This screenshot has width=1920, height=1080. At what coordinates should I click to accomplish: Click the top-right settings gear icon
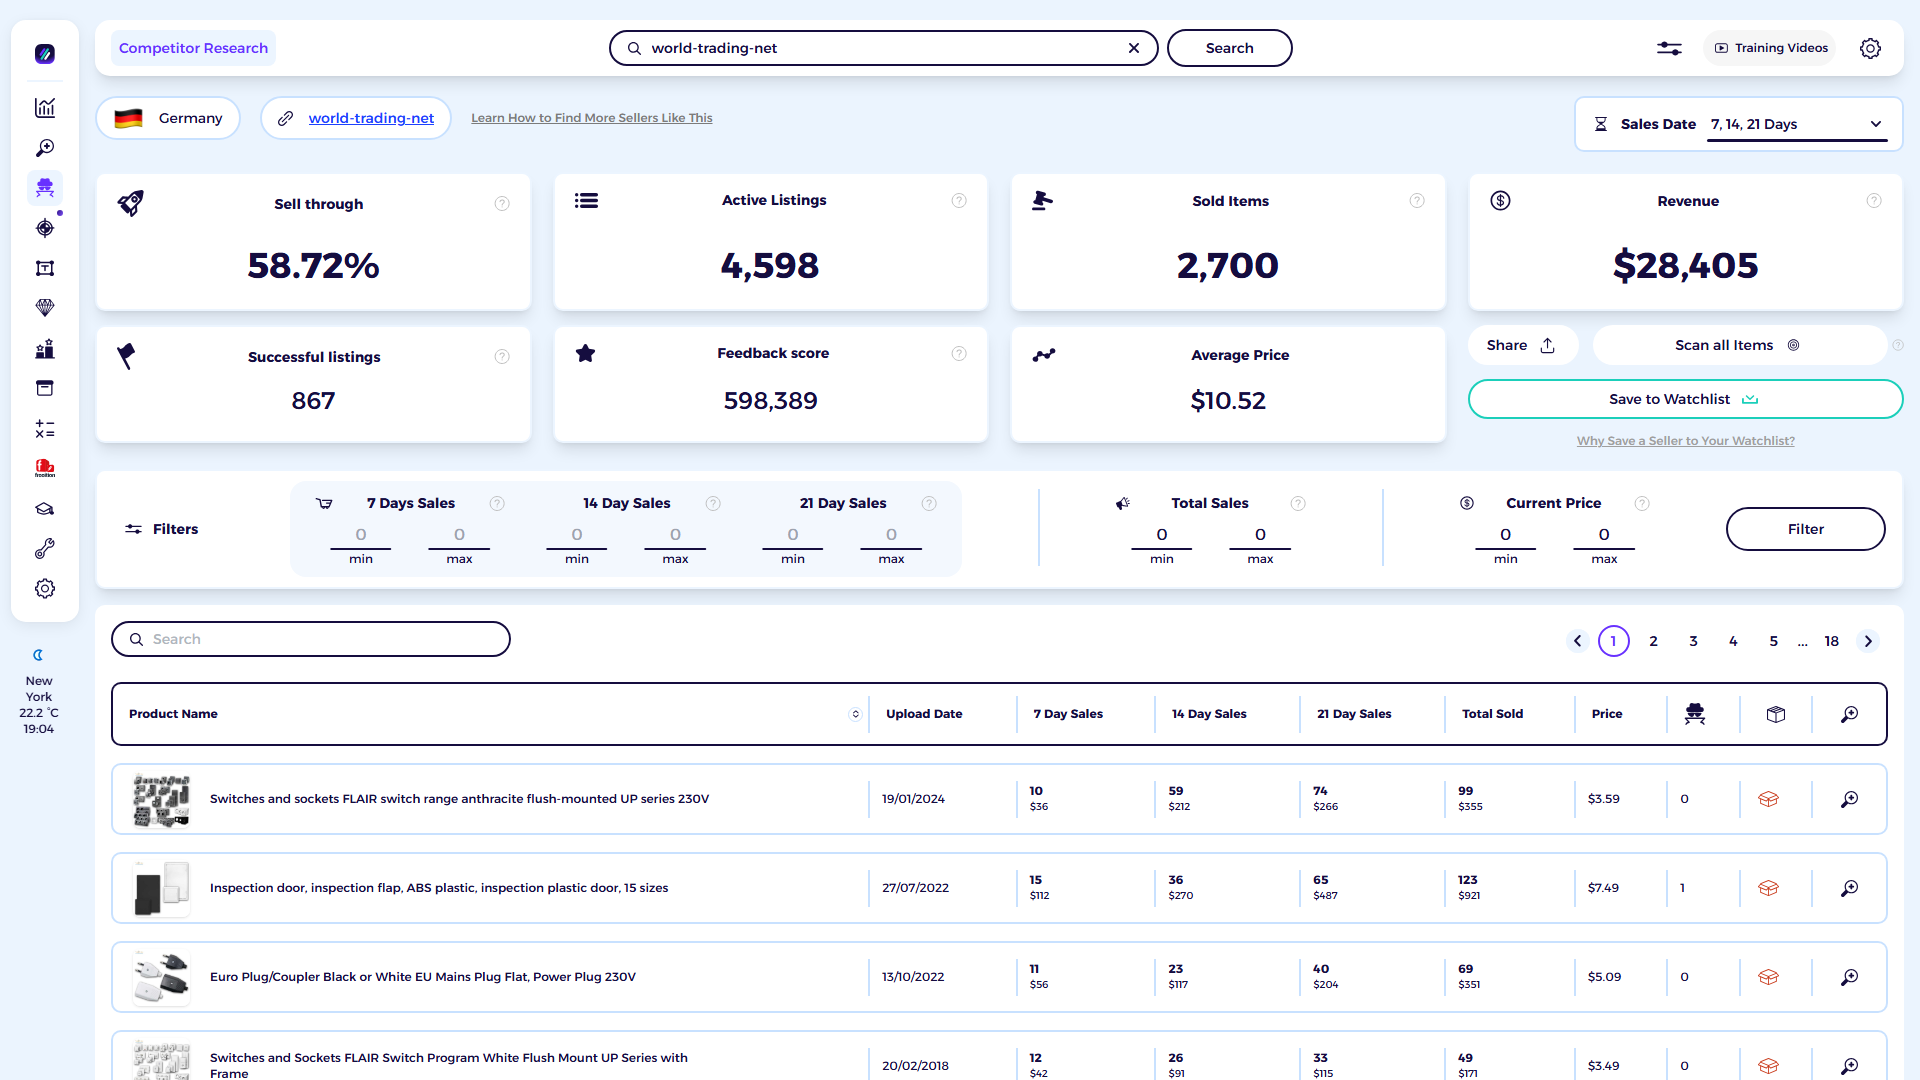point(1870,48)
